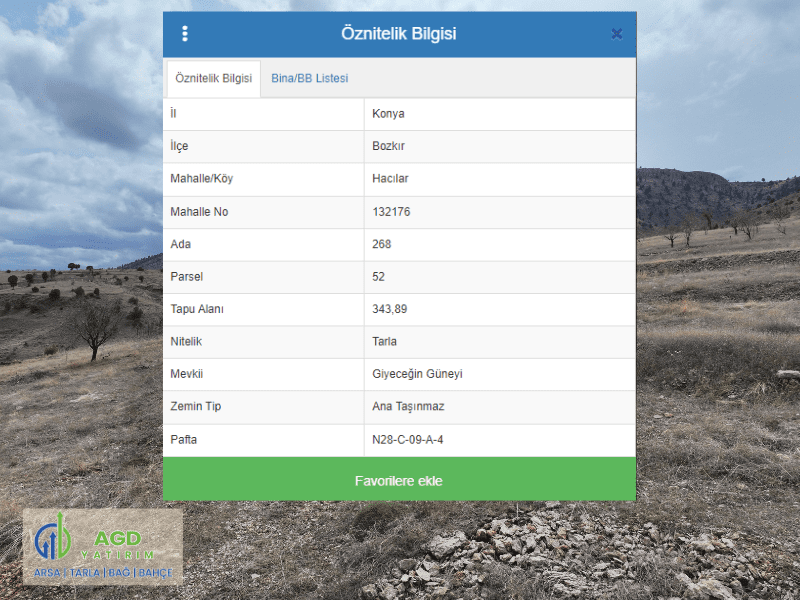Image resolution: width=800 pixels, height=600 pixels.
Task: Select the Tapu Alanı value 343,89
Action: pos(390,309)
